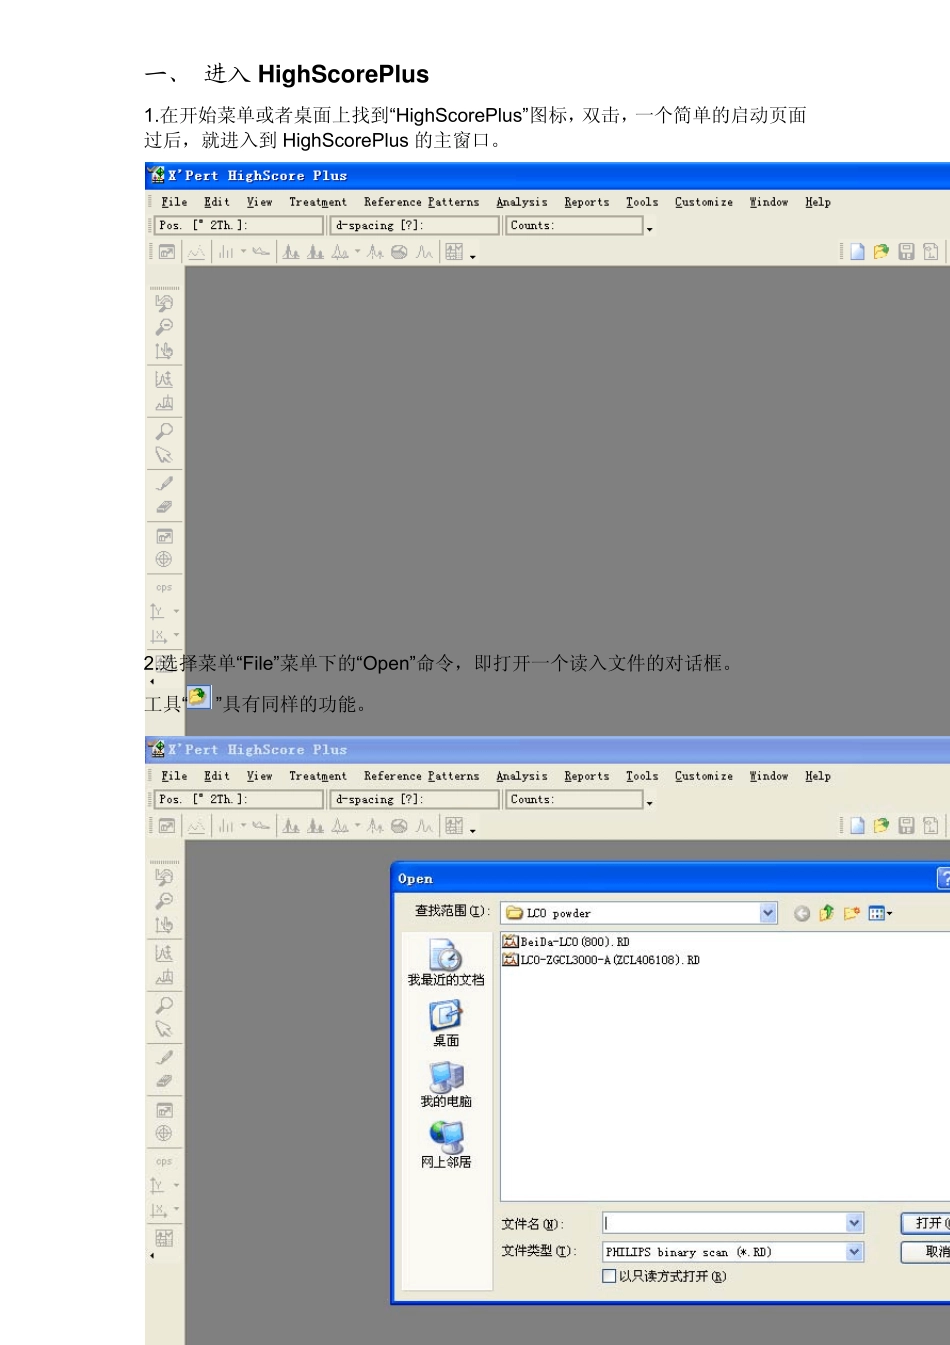The image size is (950, 1345).
Task: Select the eraser tool in lower side toolbar
Action: coord(164,1081)
